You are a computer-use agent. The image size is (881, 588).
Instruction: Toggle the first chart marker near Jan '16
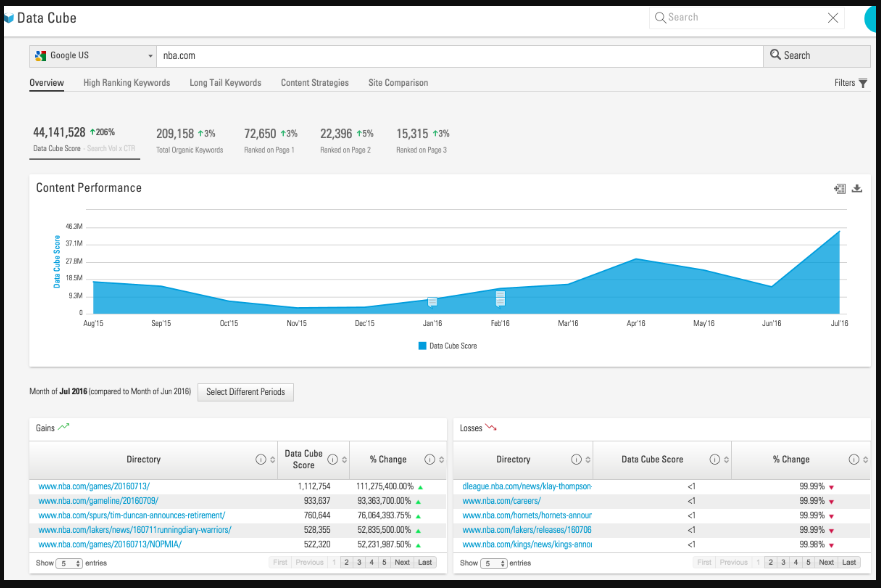431,300
